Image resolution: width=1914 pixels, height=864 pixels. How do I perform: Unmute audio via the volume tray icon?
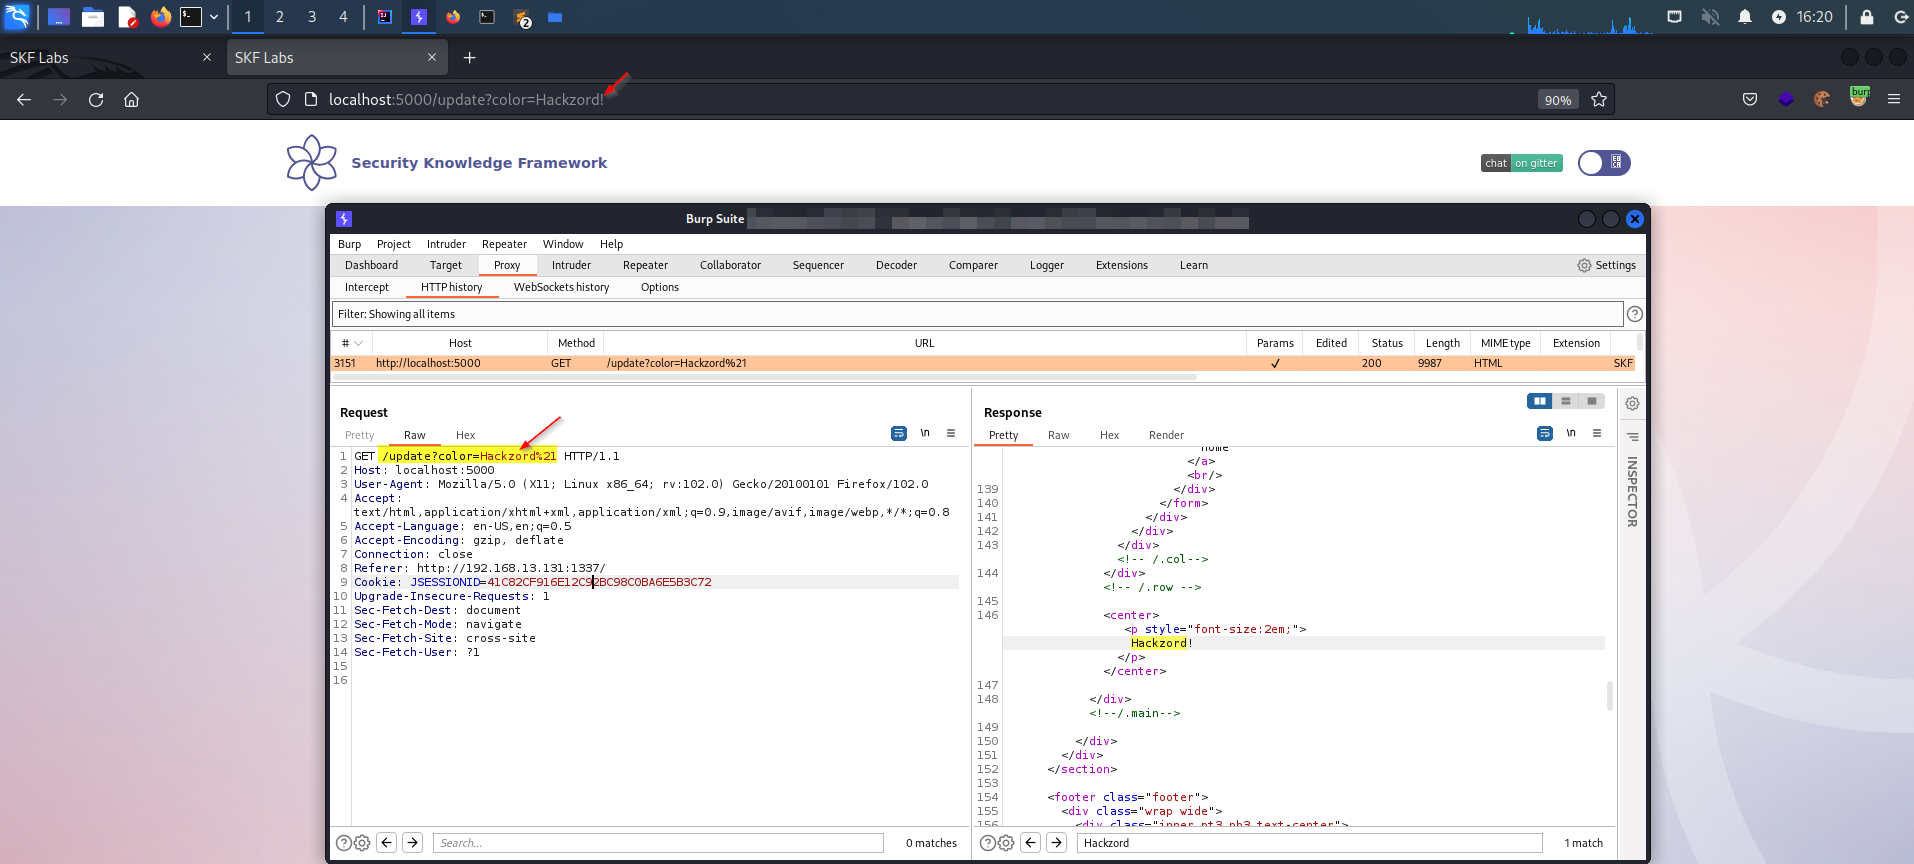(x=1711, y=17)
